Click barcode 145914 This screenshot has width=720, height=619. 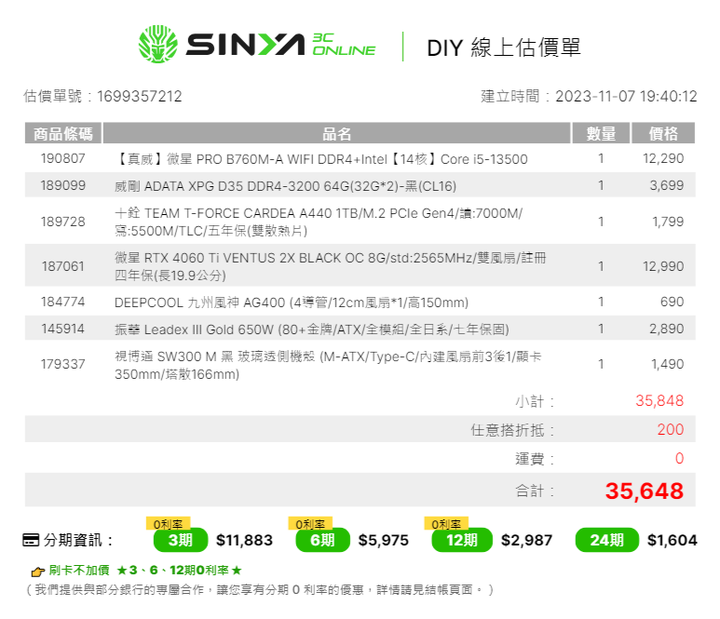(63, 329)
